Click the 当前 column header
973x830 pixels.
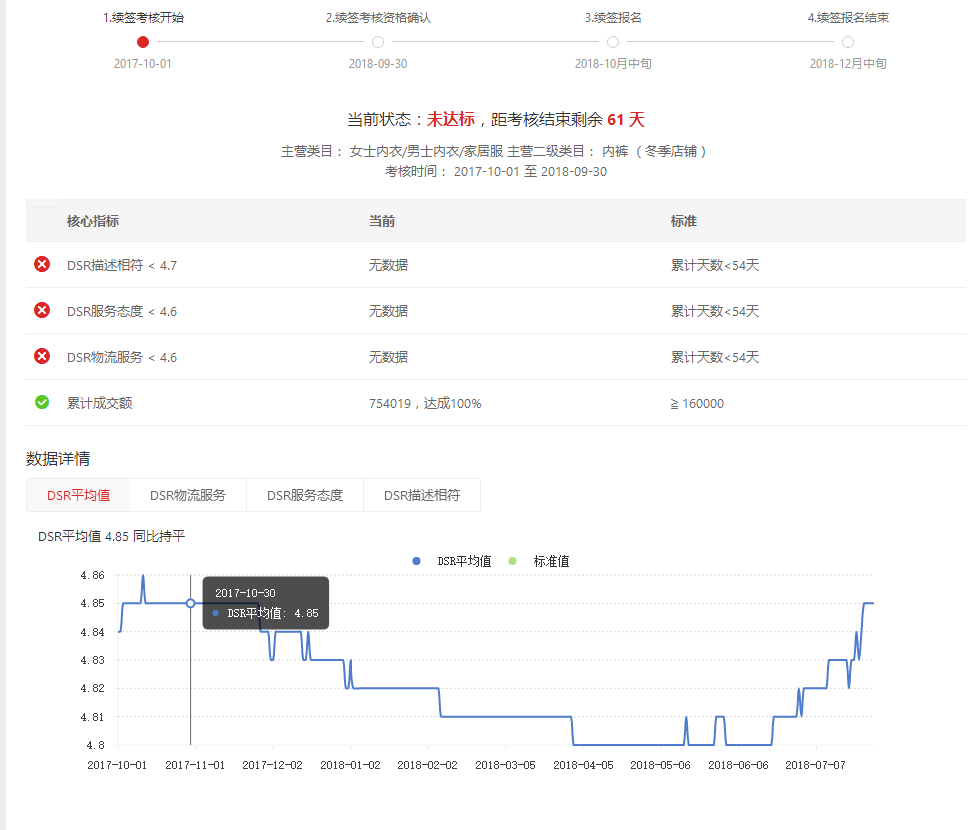[382, 221]
